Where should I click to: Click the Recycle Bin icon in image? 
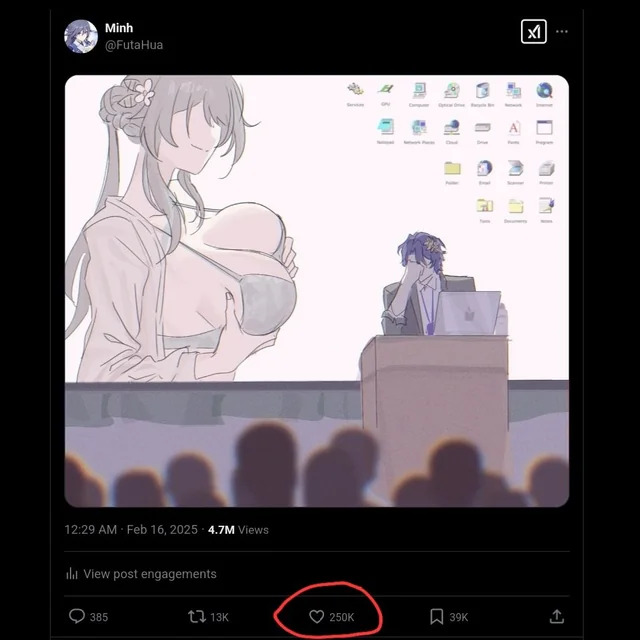click(482, 91)
